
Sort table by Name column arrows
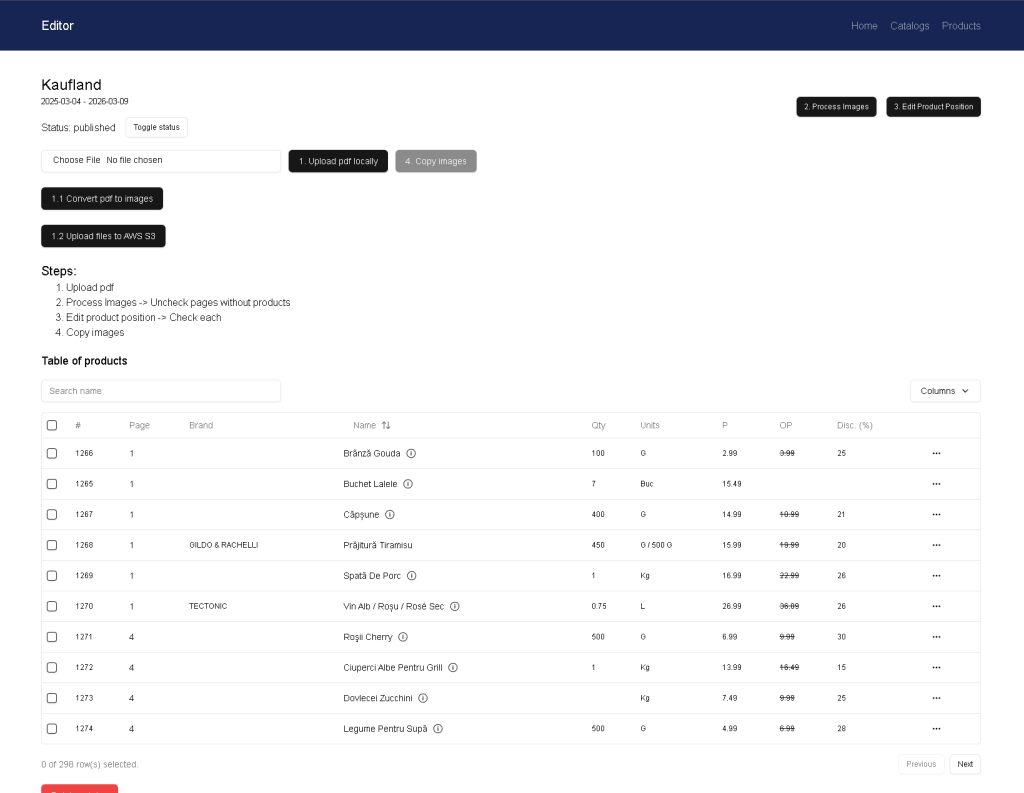point(386,425)
